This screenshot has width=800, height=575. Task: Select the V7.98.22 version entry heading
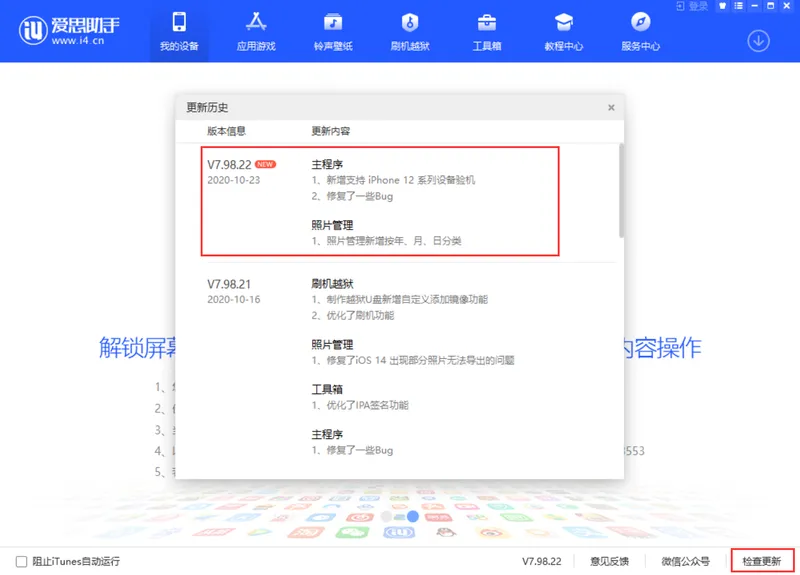(x=229, y=165)
